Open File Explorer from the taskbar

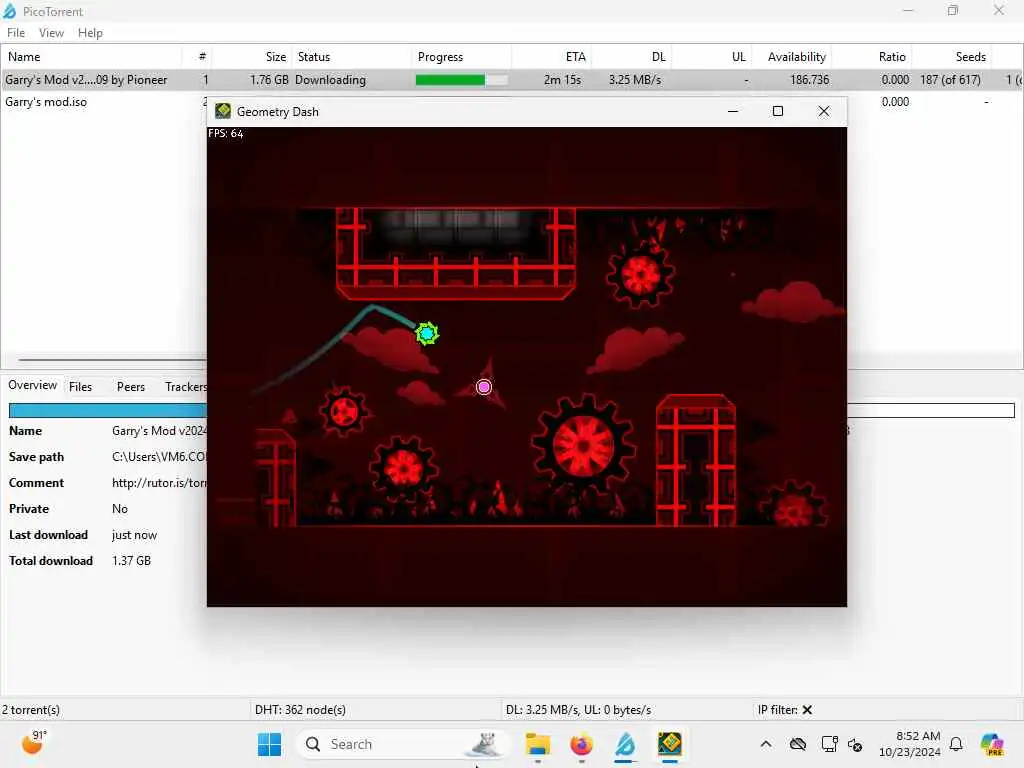[x=537, y=744]
